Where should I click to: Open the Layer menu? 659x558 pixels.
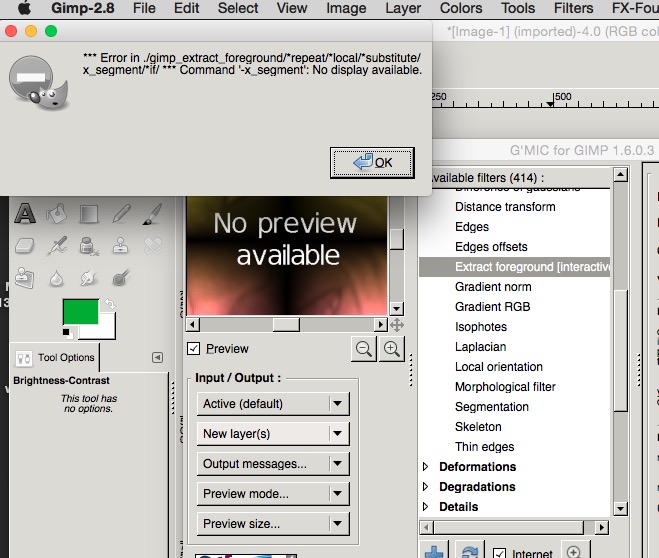pos(403,8)
